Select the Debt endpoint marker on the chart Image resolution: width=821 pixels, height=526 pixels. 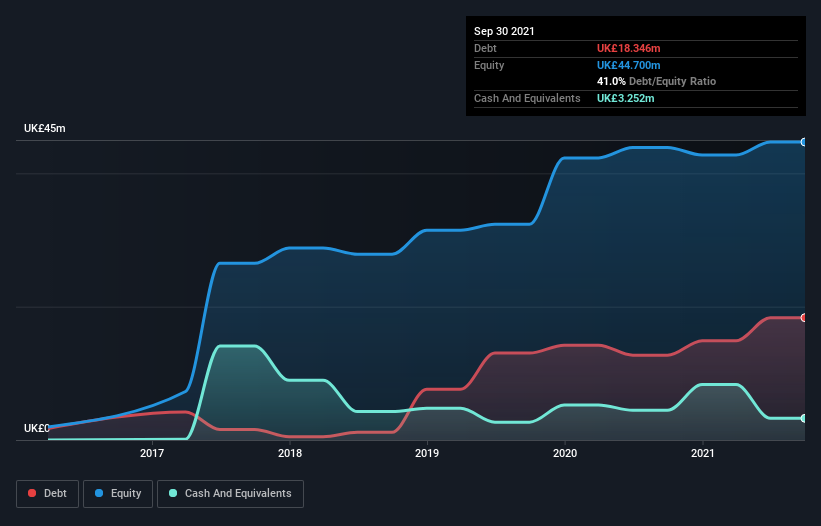(x=804, y=318)
